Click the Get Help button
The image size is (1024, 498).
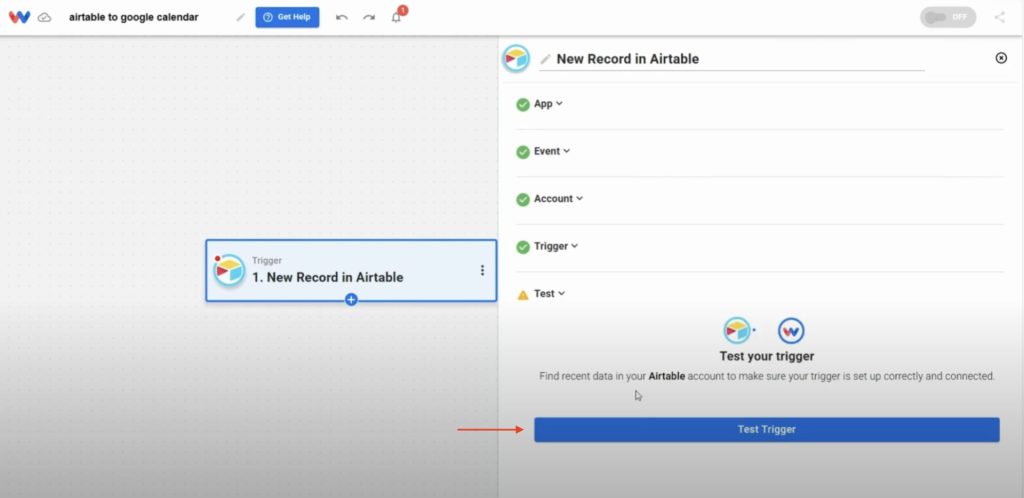287,17
